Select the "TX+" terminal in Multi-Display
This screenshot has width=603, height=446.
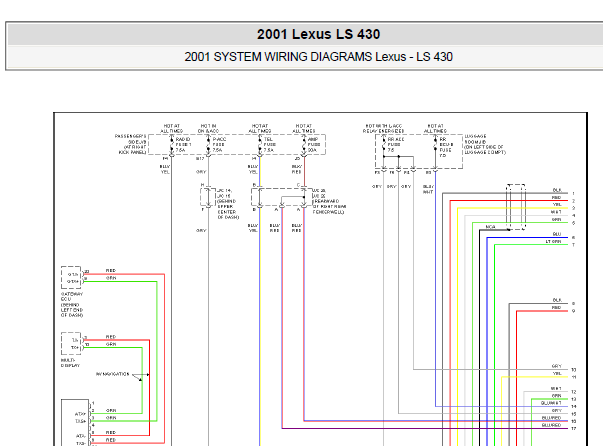click(75, 348)
